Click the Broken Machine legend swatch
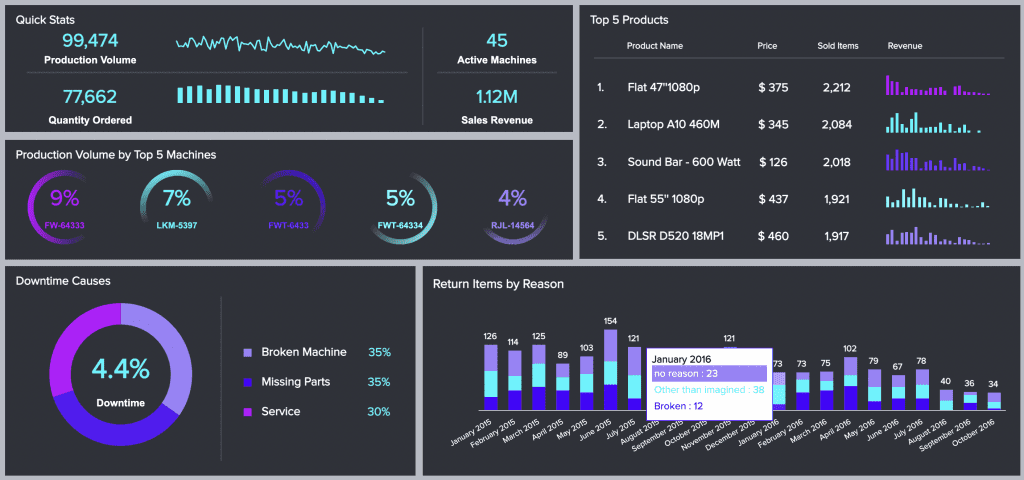This screenshot has height=480, width=1024. point(247,353)
